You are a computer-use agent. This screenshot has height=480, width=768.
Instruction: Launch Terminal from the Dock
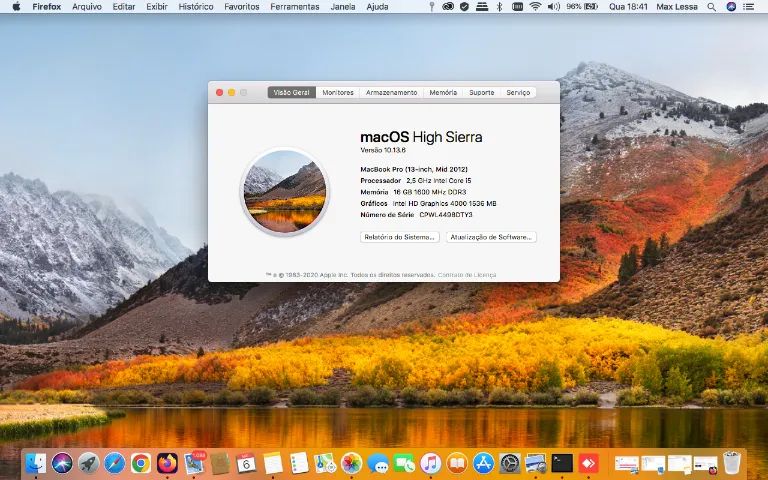562,463
